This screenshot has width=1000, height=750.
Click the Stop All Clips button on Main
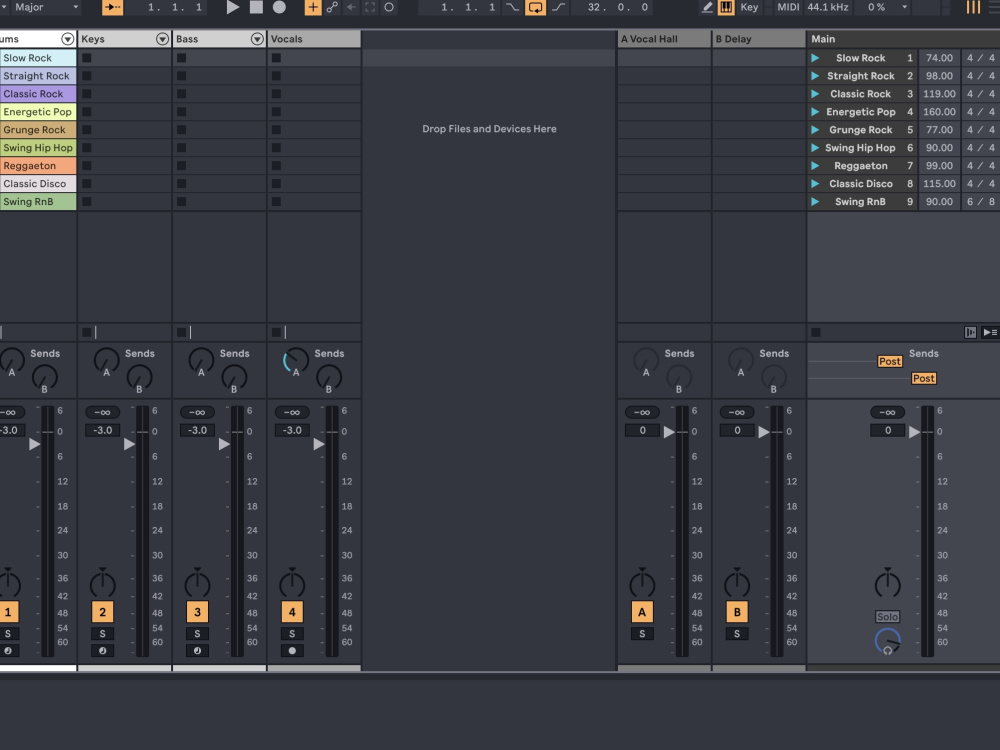816,332
